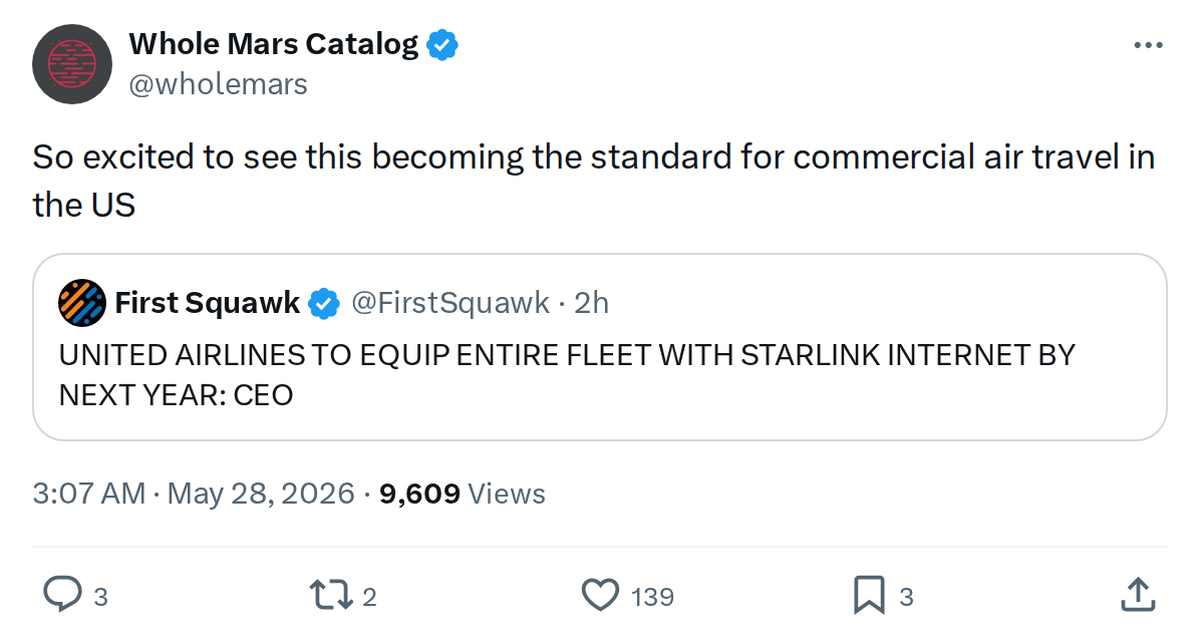1200x642 pixels.
Task: Click the @FirstSquawk handle in quoted post
Action: 450,303
